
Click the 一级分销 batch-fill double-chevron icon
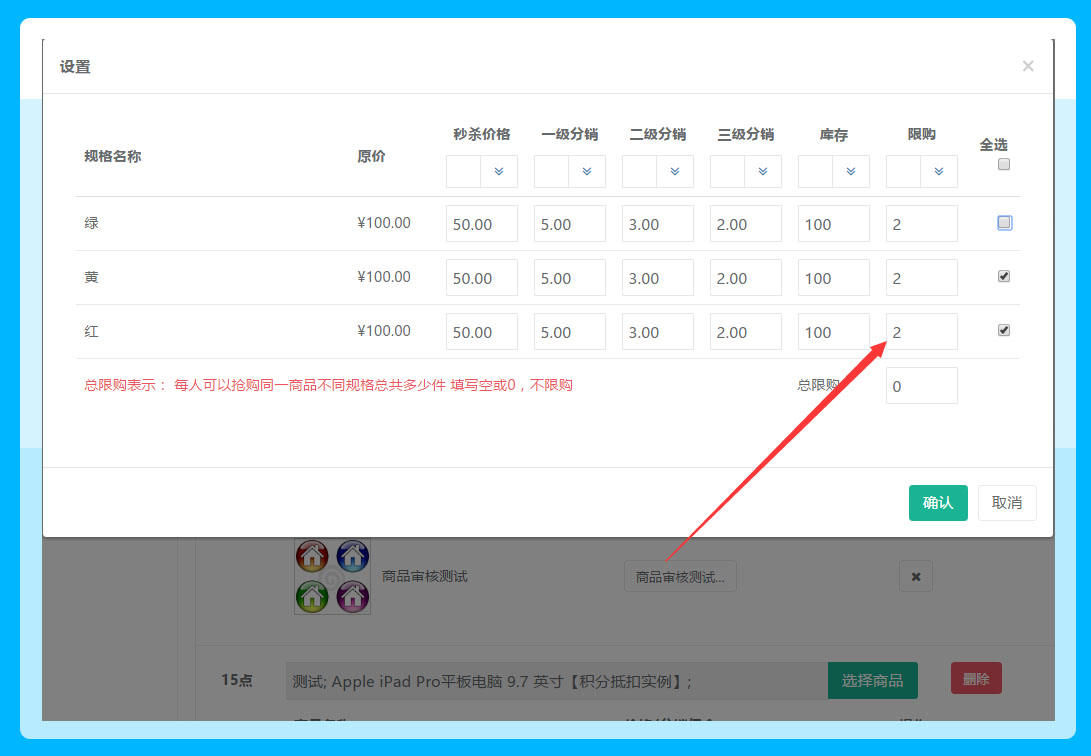(x=587, y=172)
